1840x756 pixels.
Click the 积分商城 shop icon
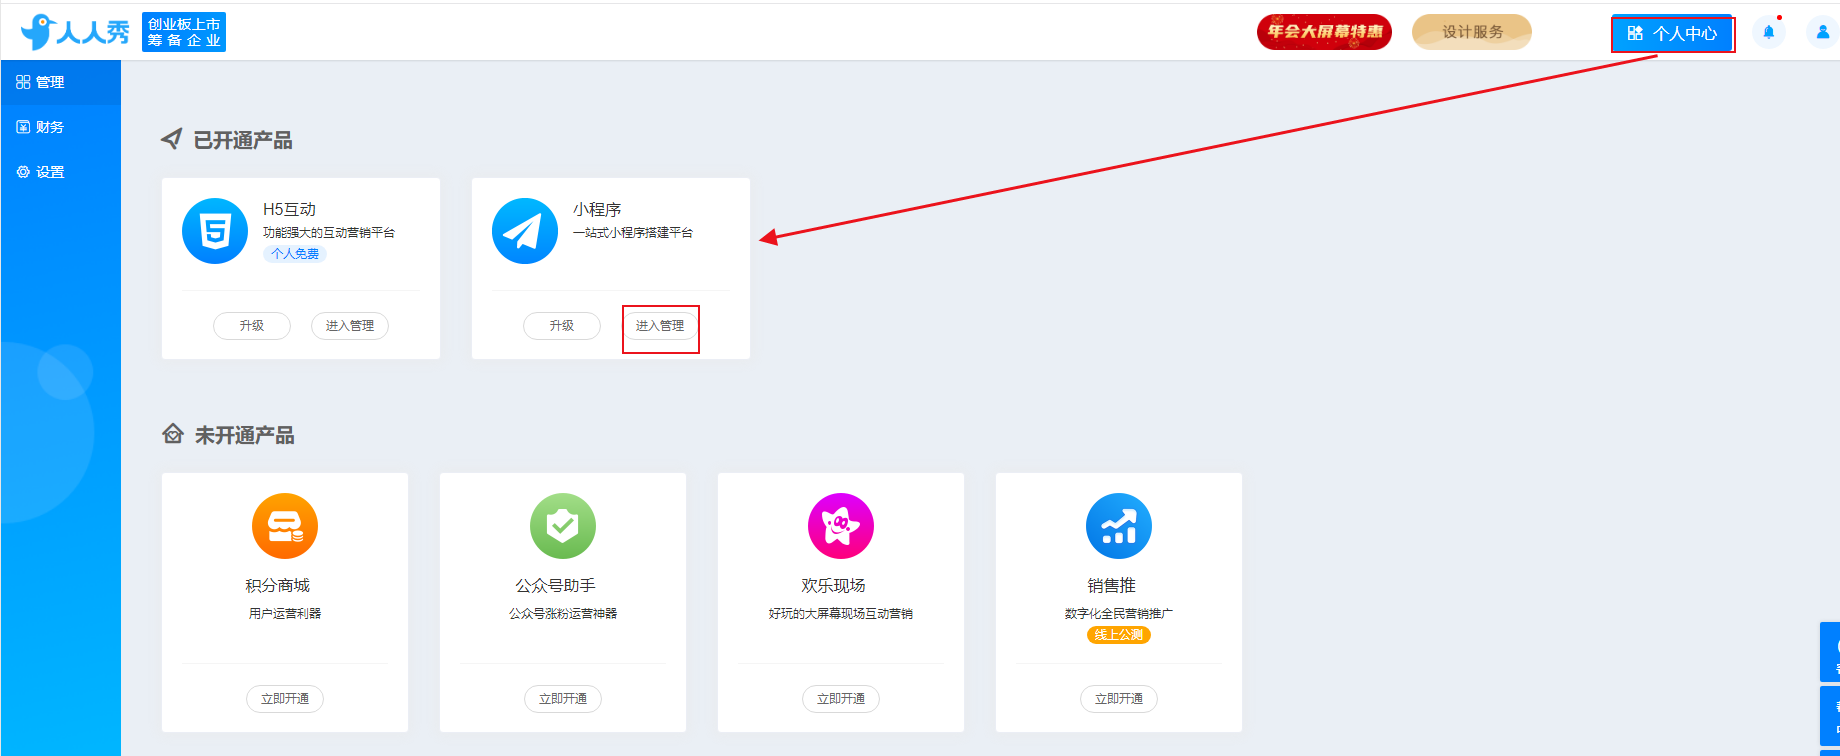(285, 526)
